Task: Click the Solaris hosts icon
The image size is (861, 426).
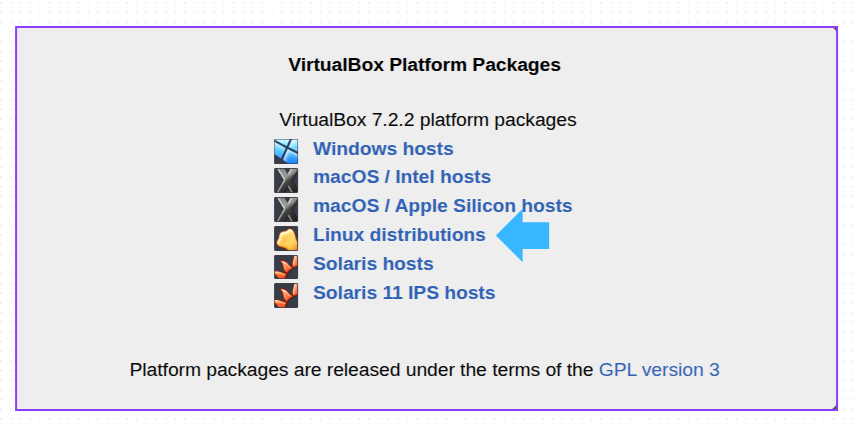Action: pyautogui.click(x=286, y=267)
